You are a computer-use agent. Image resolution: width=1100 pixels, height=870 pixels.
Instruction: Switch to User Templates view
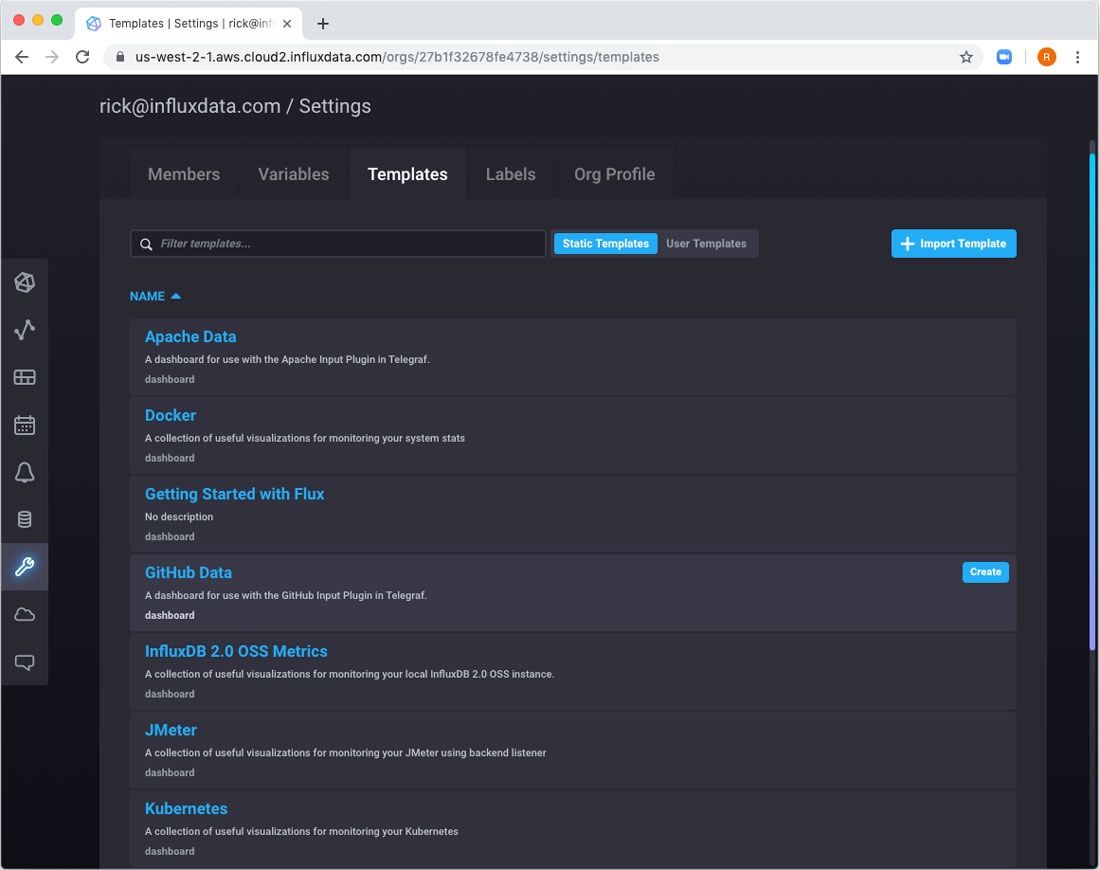[706, 244]
